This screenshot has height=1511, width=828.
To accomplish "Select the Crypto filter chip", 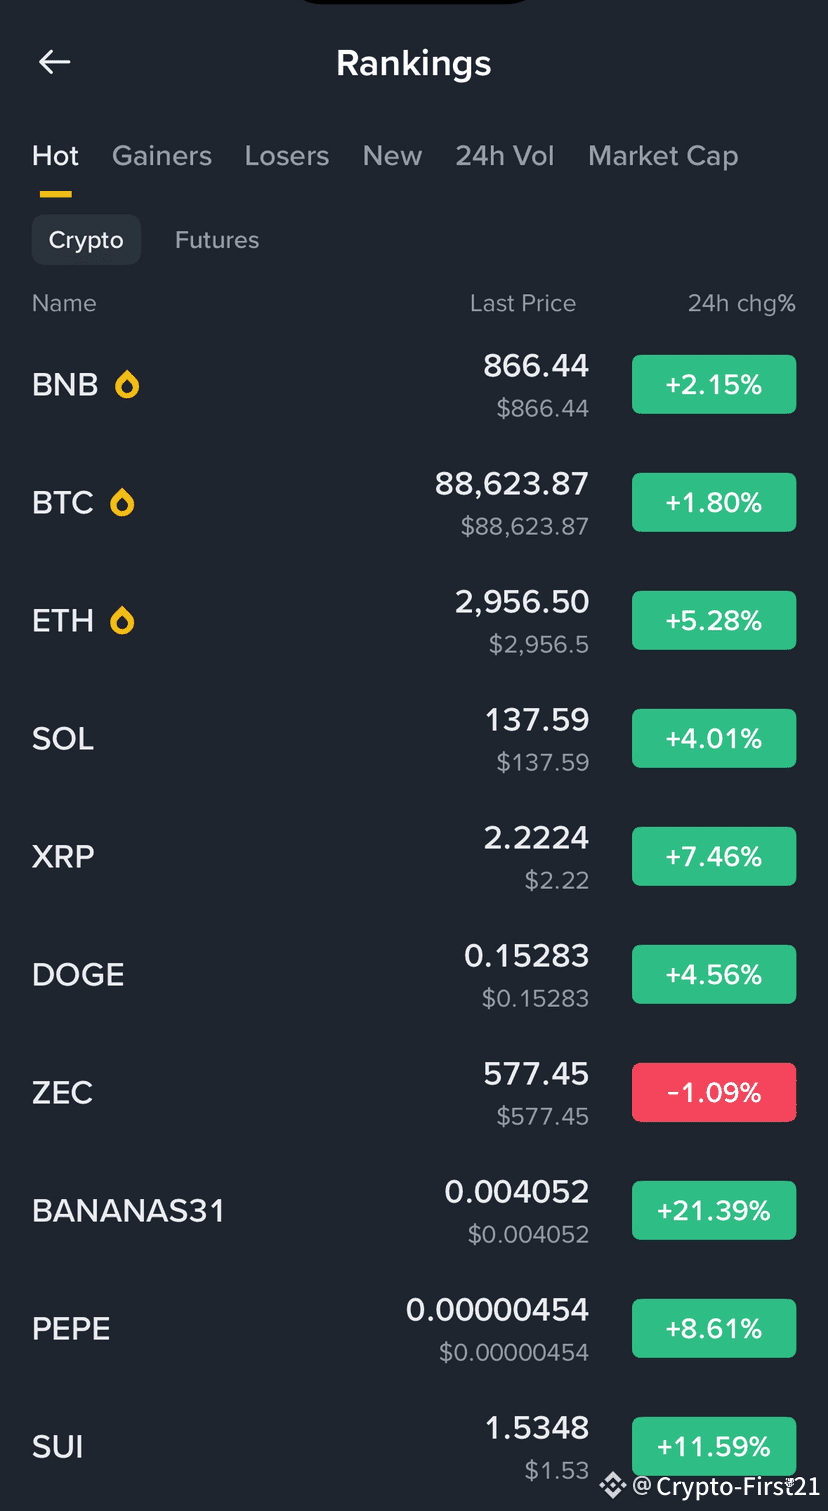I will point(86,240).
